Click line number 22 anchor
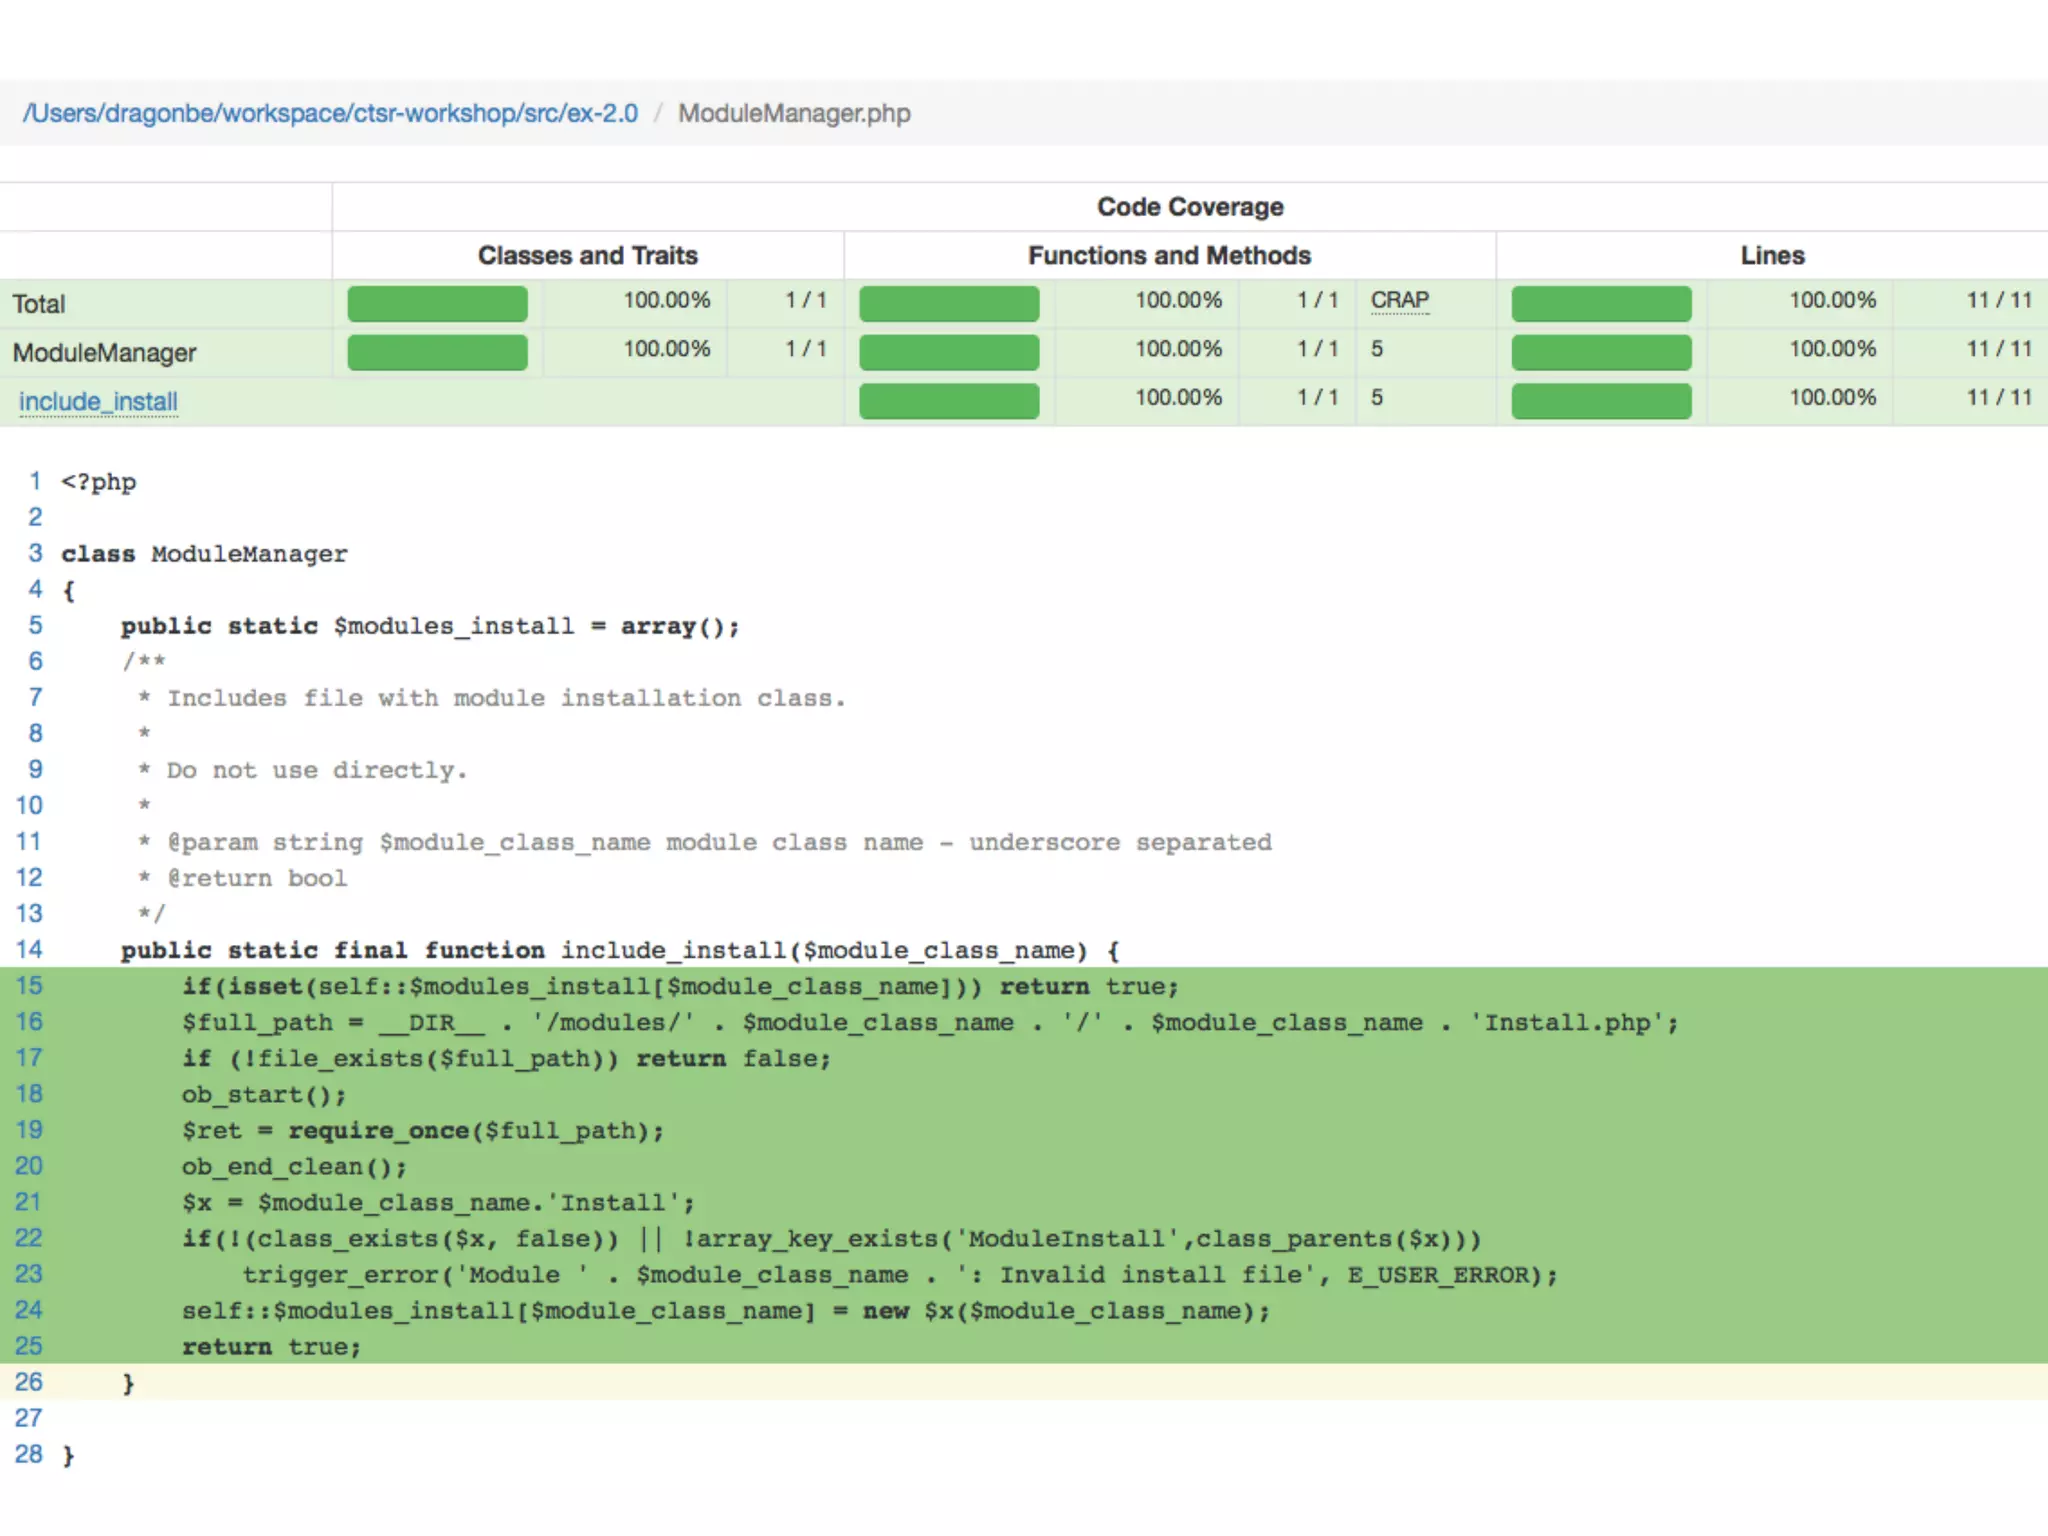Screen dimensions: 2048x1536 29,1237
